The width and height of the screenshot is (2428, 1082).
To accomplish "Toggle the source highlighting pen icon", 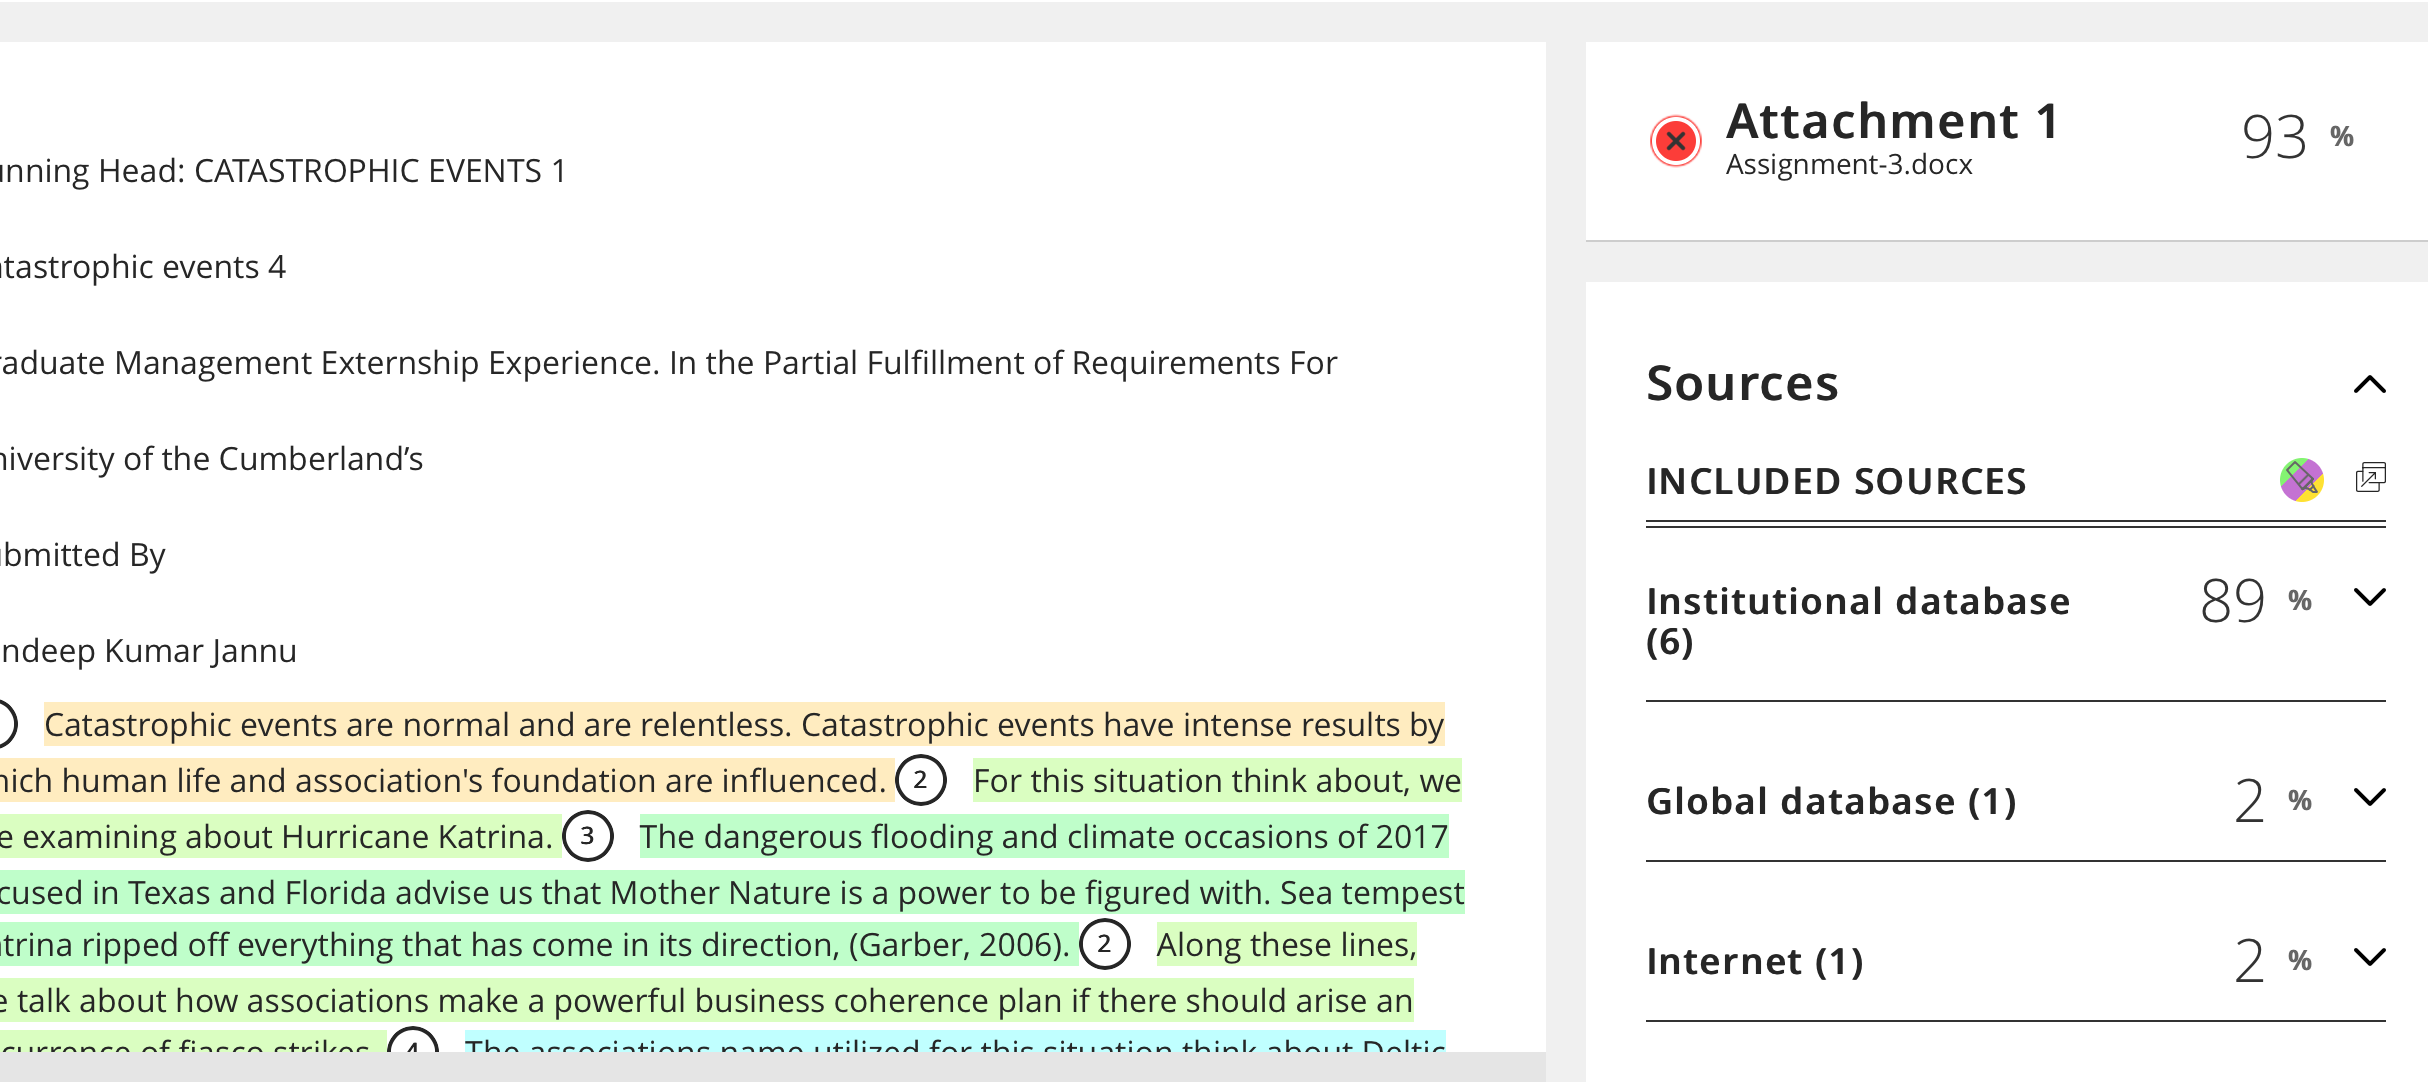I will [2302, 480].
